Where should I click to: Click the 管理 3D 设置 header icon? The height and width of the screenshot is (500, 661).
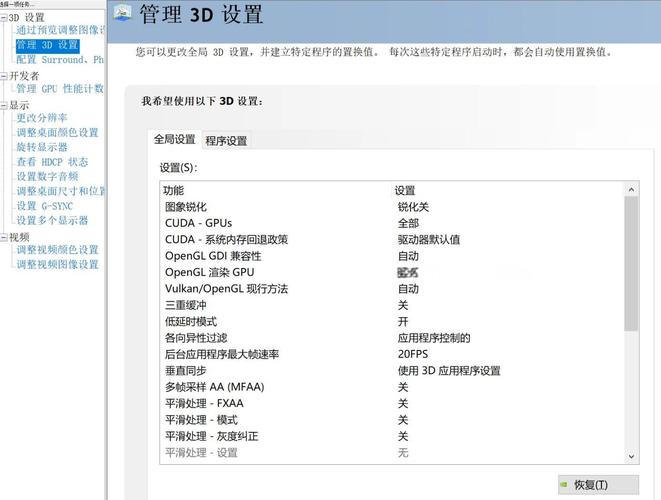coord(123,13)
